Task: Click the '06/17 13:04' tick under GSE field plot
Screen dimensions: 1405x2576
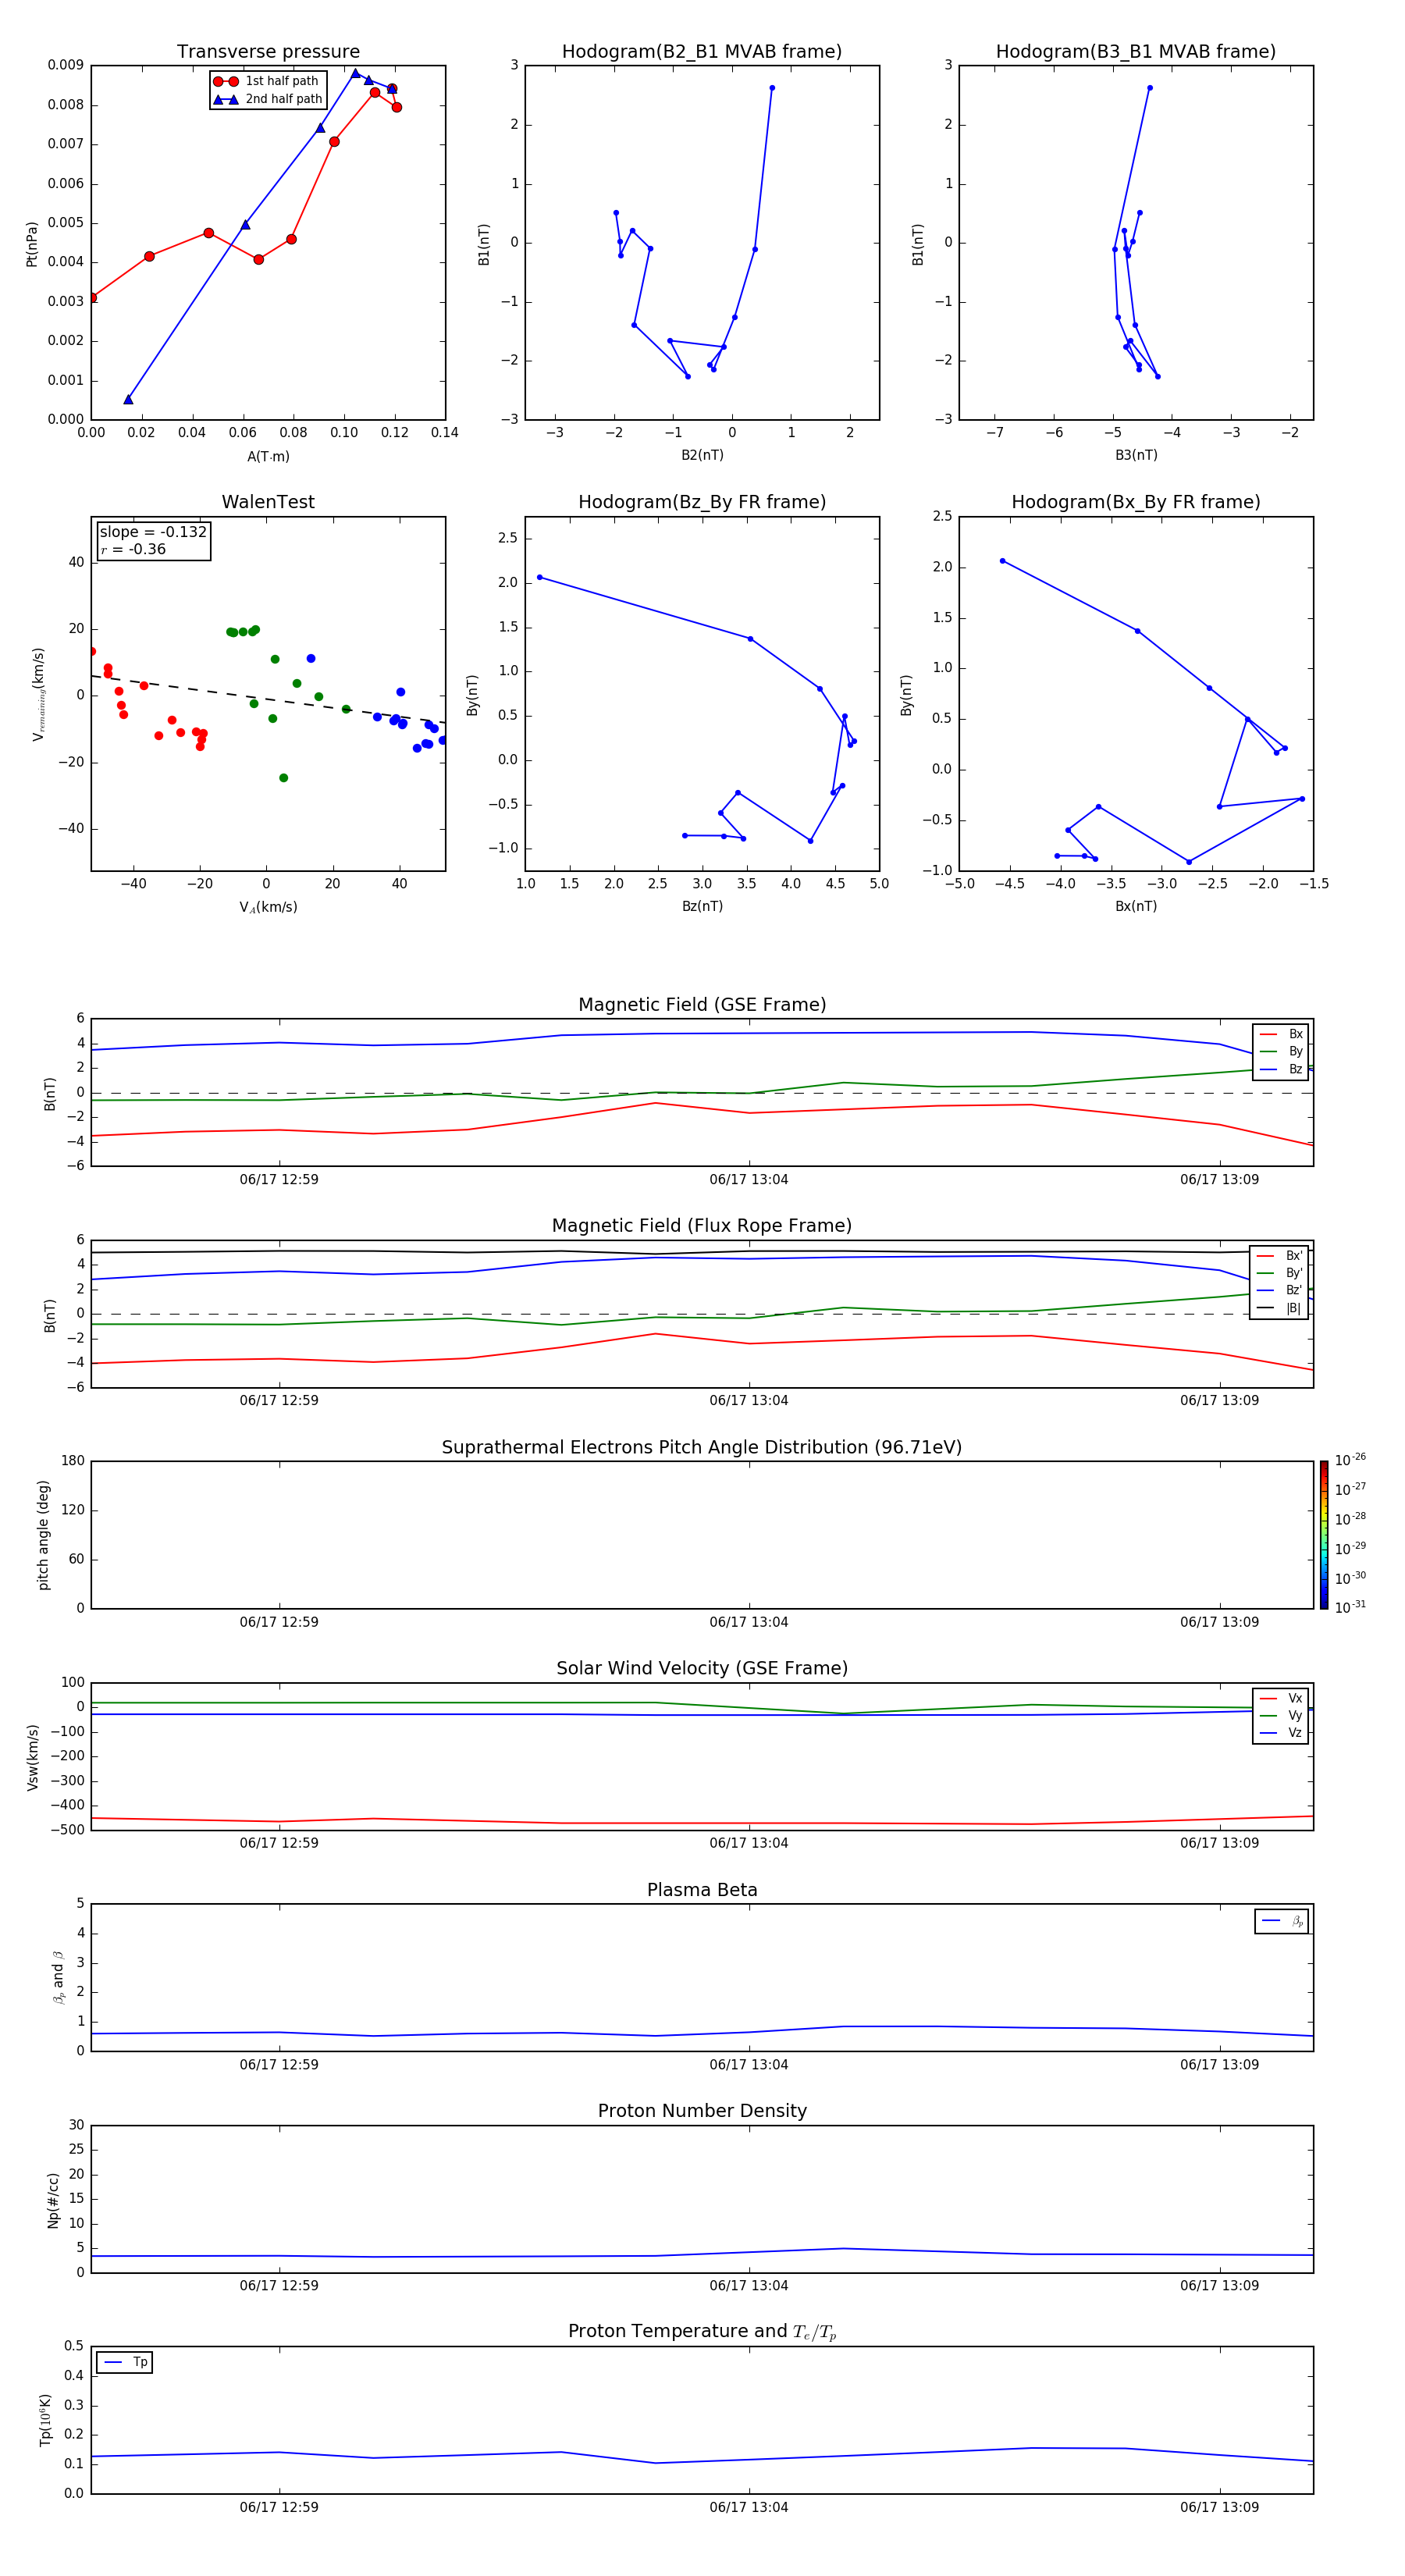Action: point(749,1180)
